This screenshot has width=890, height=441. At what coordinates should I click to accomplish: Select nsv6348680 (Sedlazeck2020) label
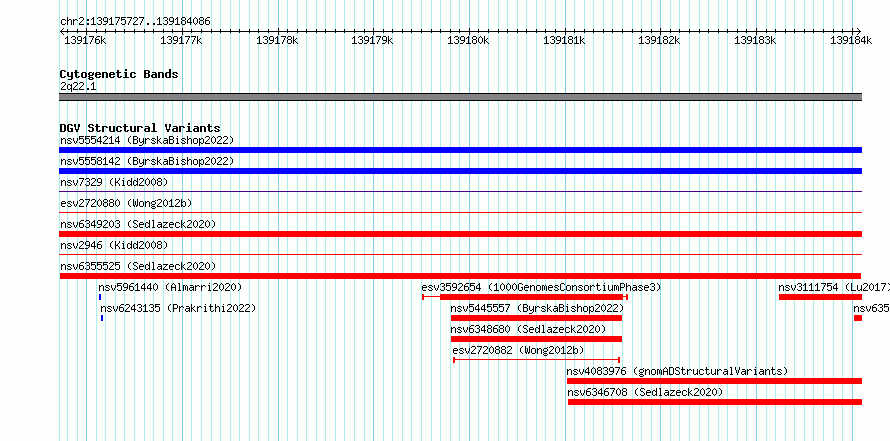528,330
